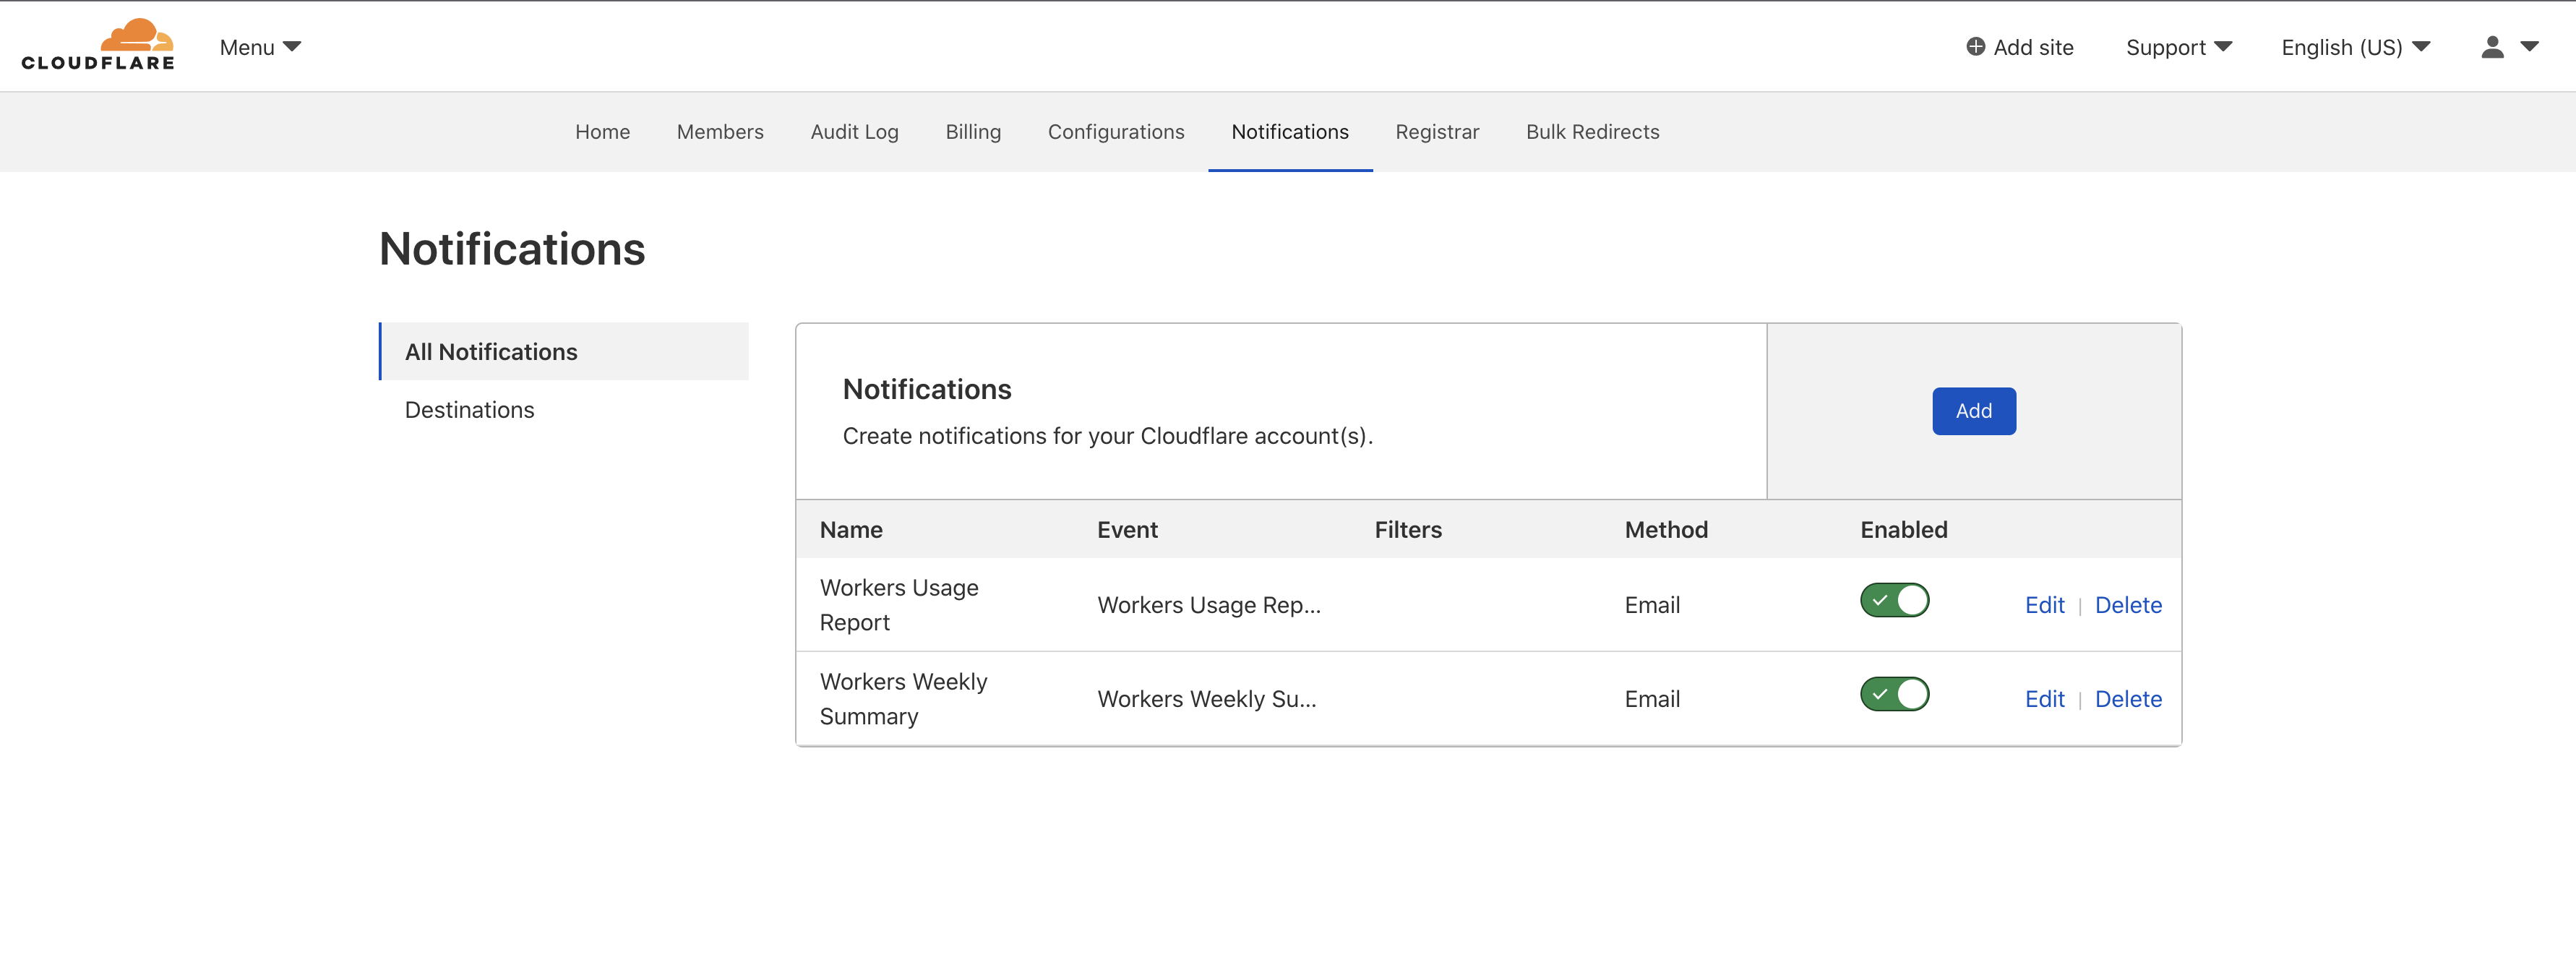Disable the Workers Usage Report notification

click(1894, 600)
